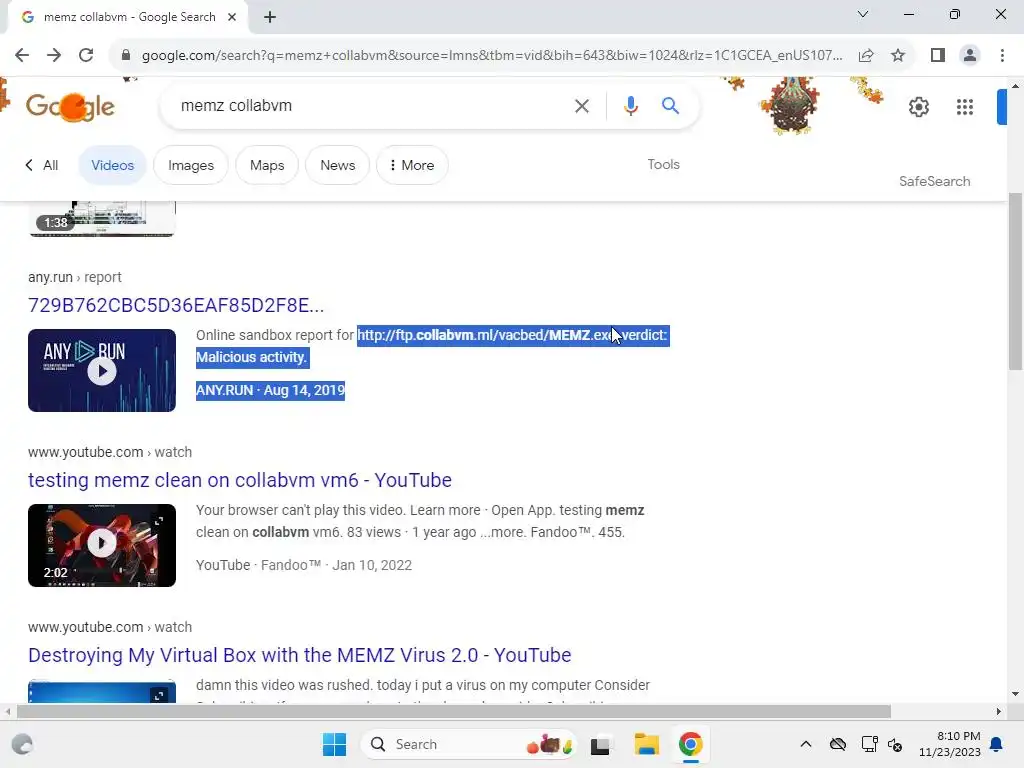Open the network display tray icon
The image size is (1024, 768).
point(869,744)
